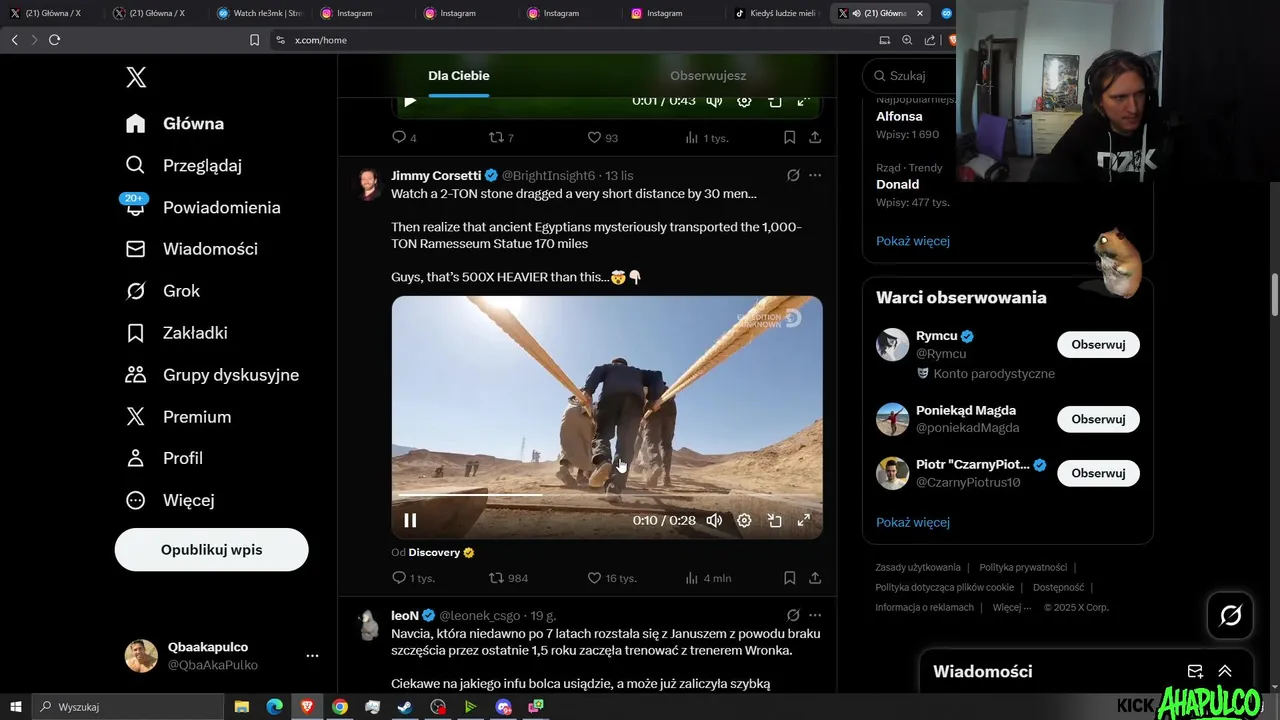Image resolution: width=1280 pixels, height=720 pixels.
Task: Open Steam from the taskbar
Action: pyautogui.click(x=405, y=707)
